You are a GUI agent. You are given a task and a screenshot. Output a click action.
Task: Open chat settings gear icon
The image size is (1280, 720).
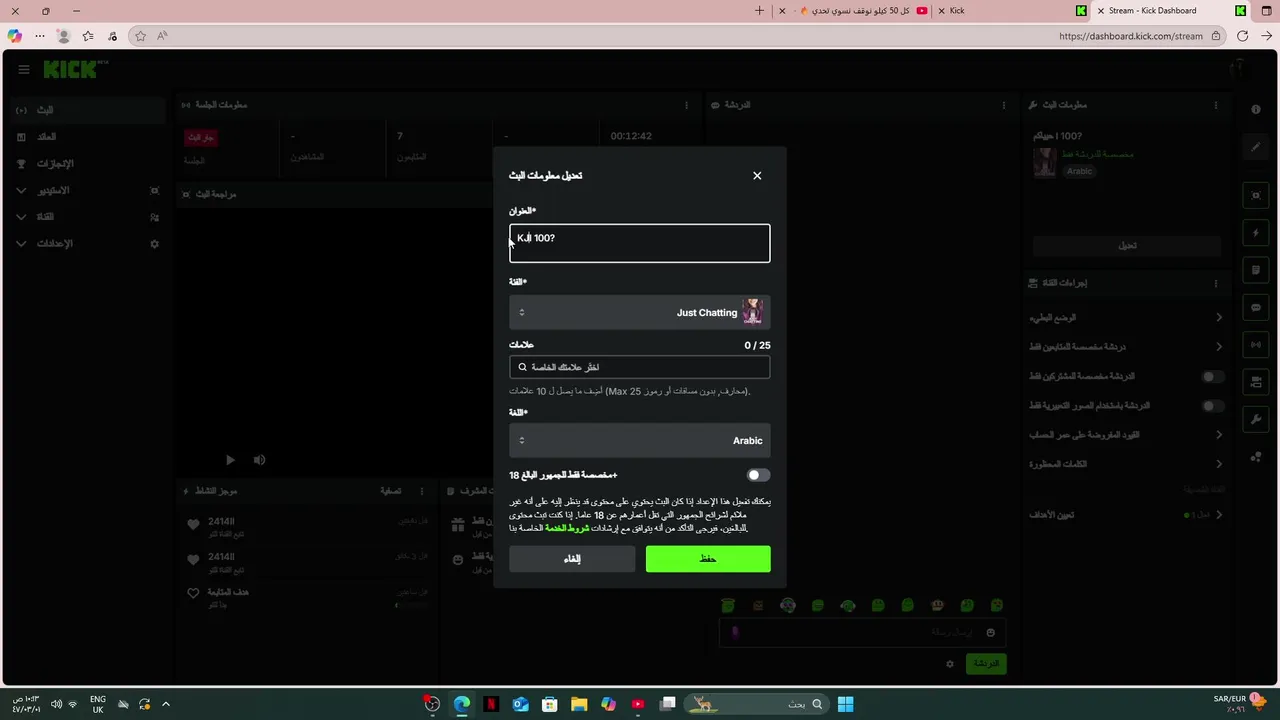pos(950,664)
